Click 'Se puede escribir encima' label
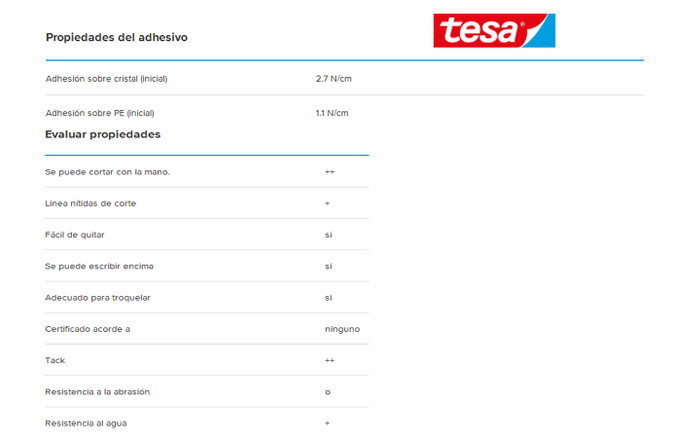Screen dimensions: 700x438 tap(99, 266)
